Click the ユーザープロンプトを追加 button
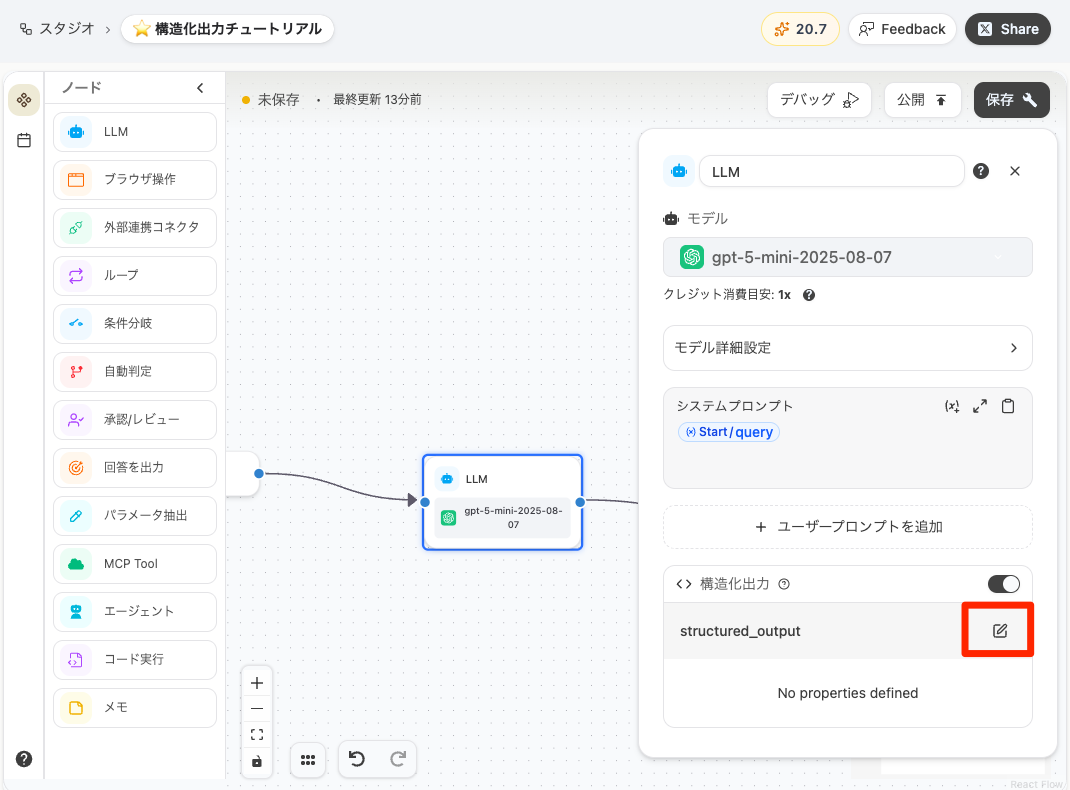Screen dimensions: 1070x790 [x=847, y=527]
